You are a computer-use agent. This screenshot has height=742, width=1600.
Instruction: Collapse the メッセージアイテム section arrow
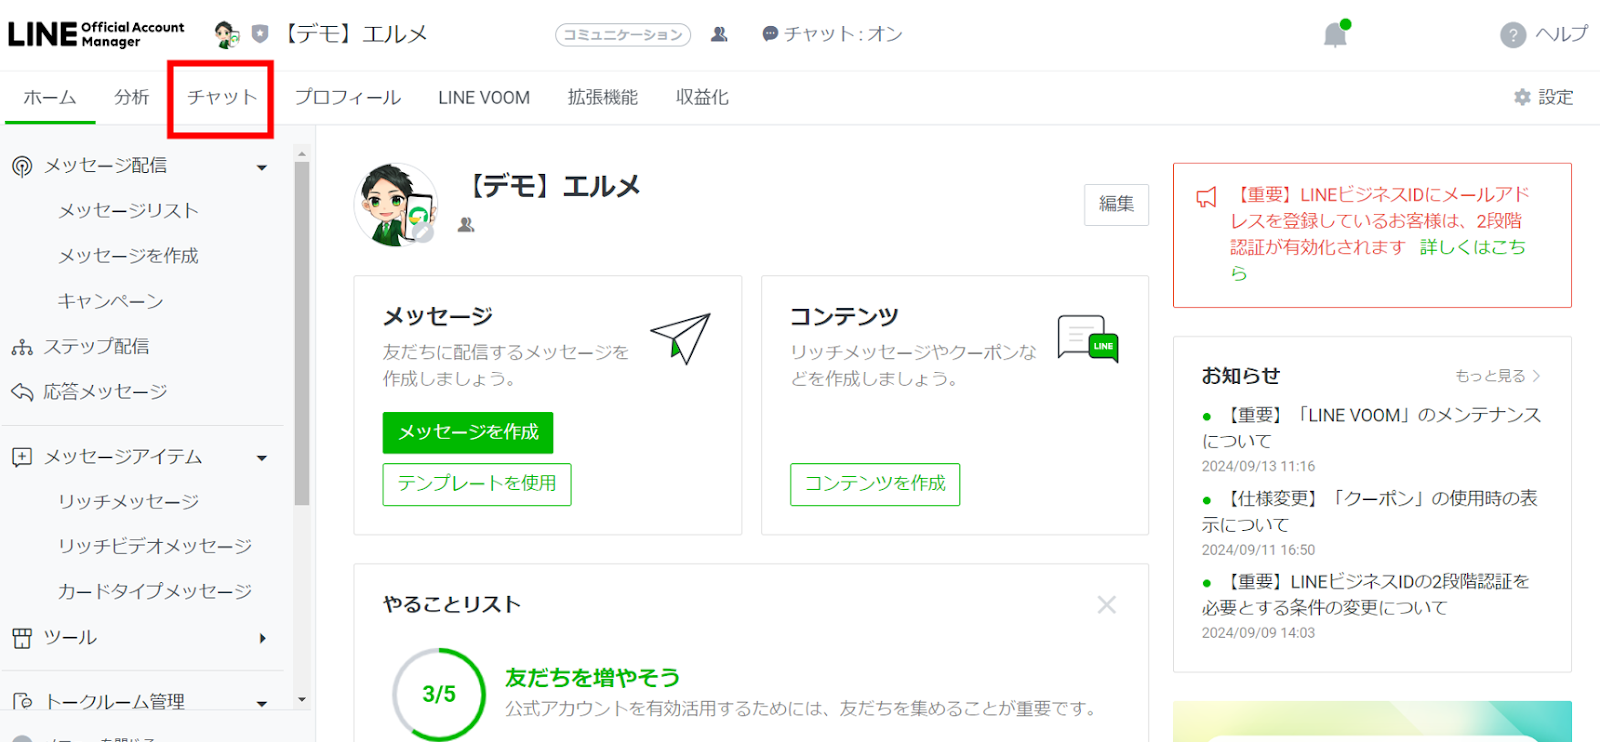point(262,458)
